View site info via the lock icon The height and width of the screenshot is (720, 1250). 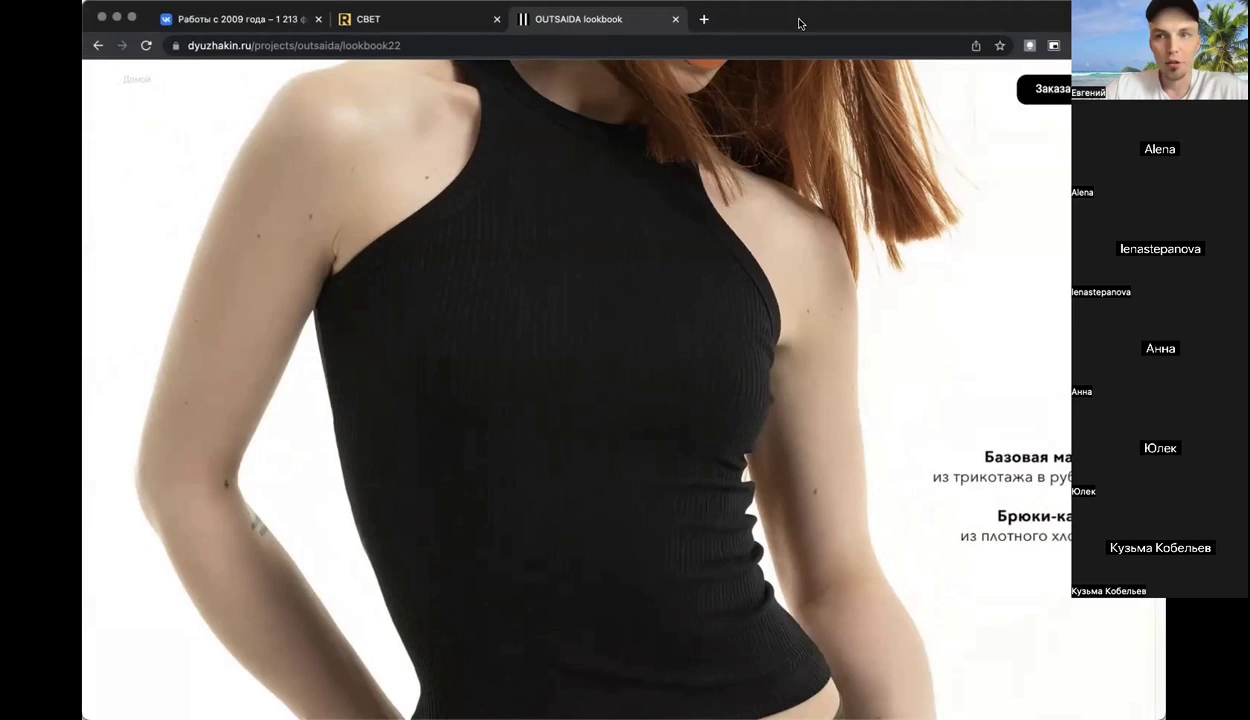(x=175, y=46)
